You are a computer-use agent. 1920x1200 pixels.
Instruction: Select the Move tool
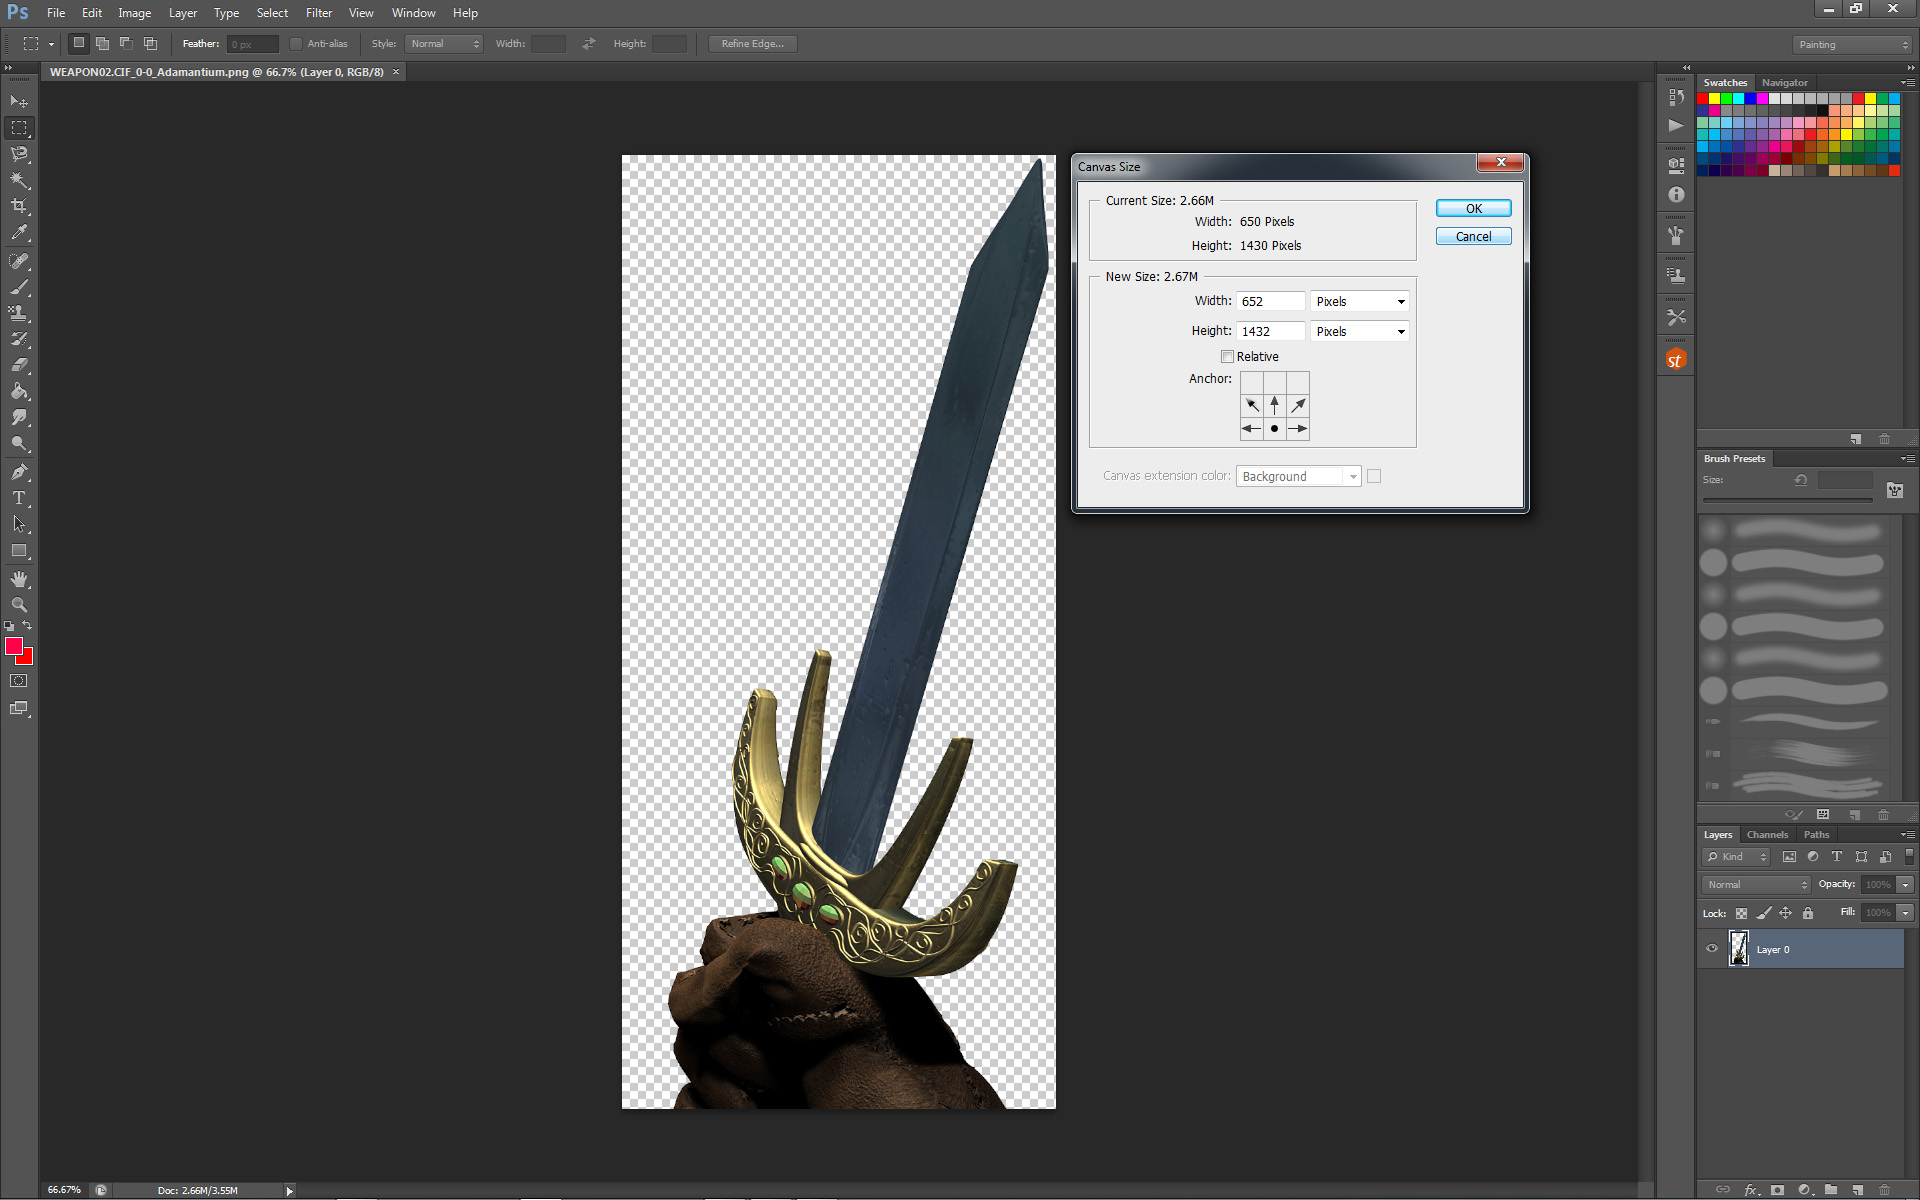pos(19,102)
